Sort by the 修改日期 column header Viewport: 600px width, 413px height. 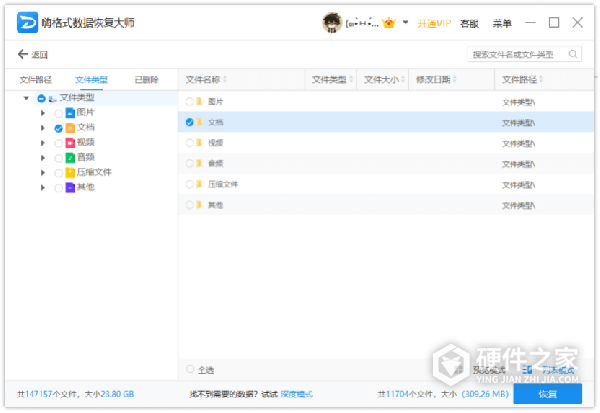click(452, 80)
